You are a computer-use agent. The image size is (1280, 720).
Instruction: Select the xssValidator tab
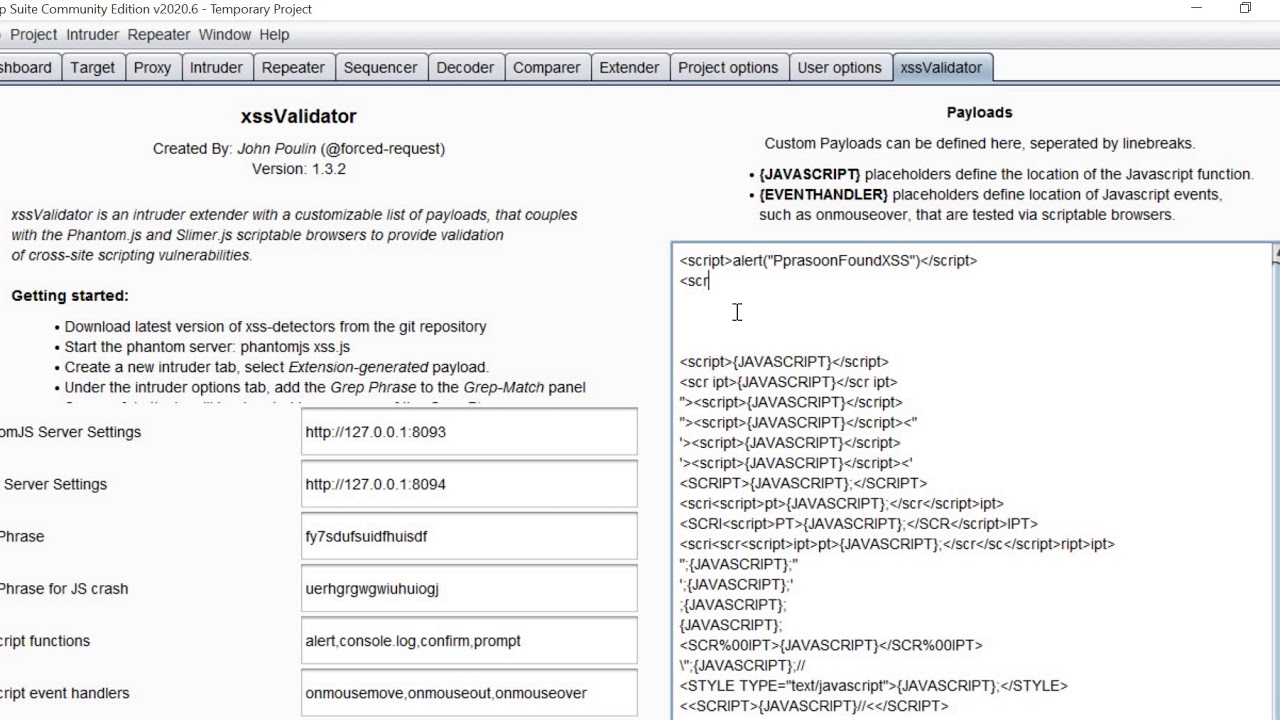tap(941, 67)
